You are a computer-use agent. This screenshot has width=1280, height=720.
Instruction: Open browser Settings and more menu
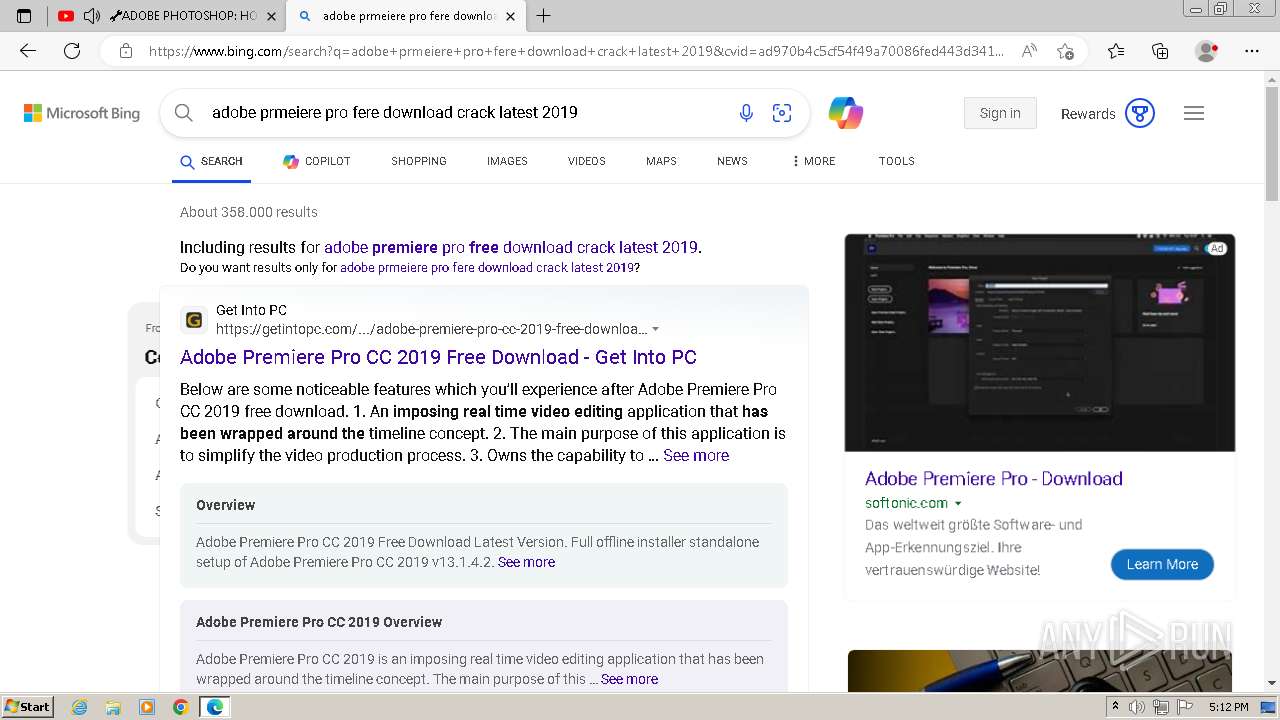[x=1252, y=51]
